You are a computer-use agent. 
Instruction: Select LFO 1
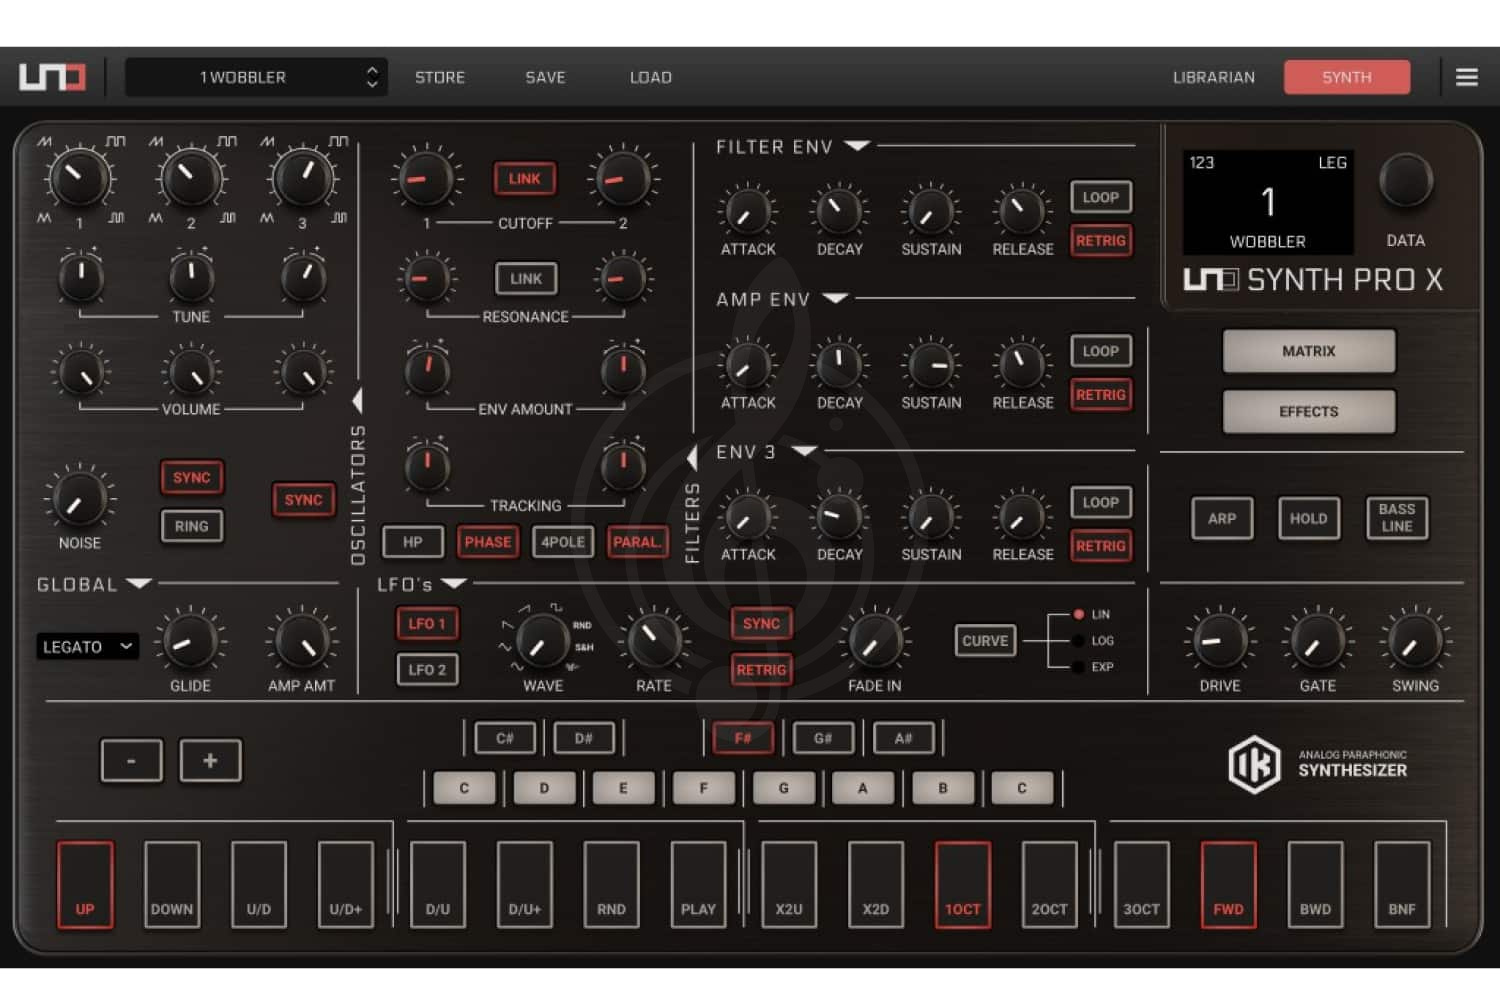(x=427, y=624)
